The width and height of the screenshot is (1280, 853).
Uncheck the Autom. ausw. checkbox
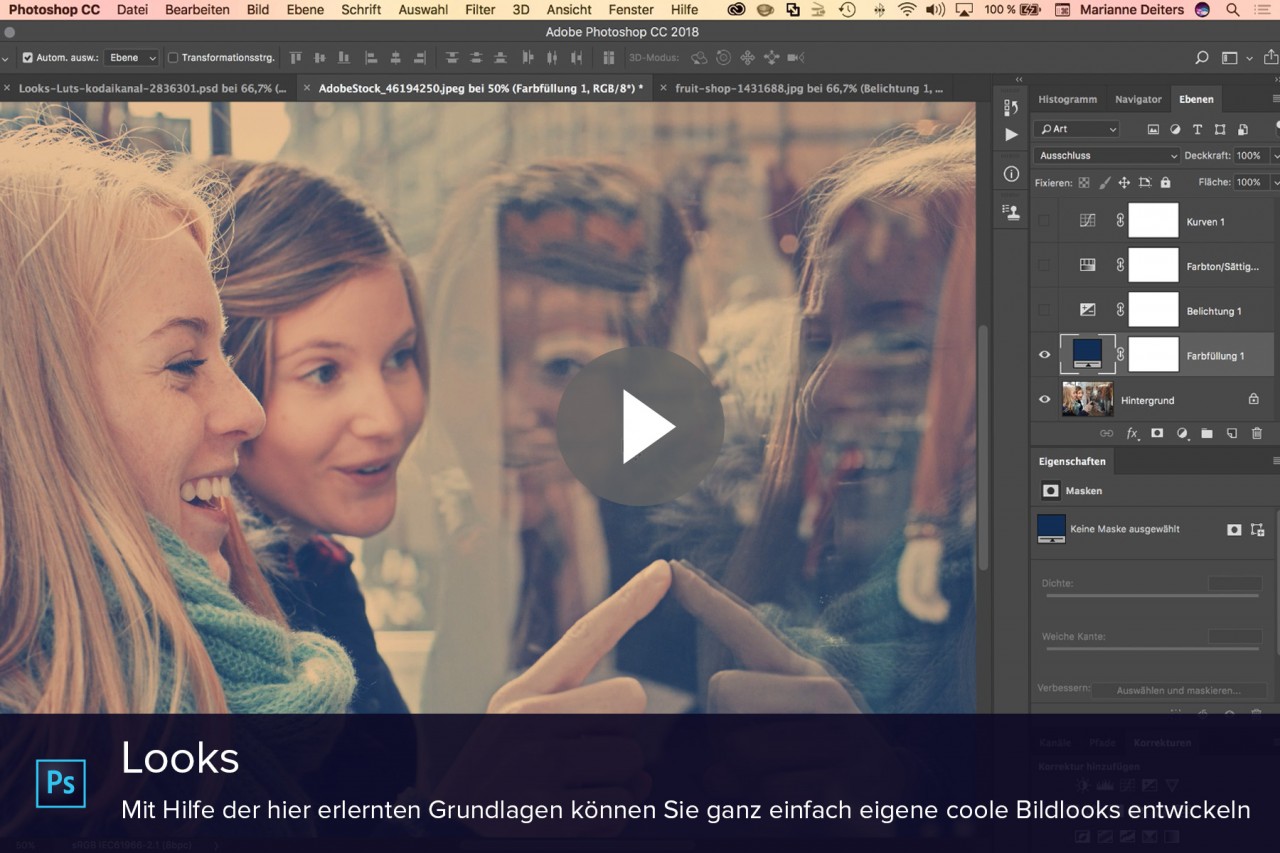[x=27, y=58]
